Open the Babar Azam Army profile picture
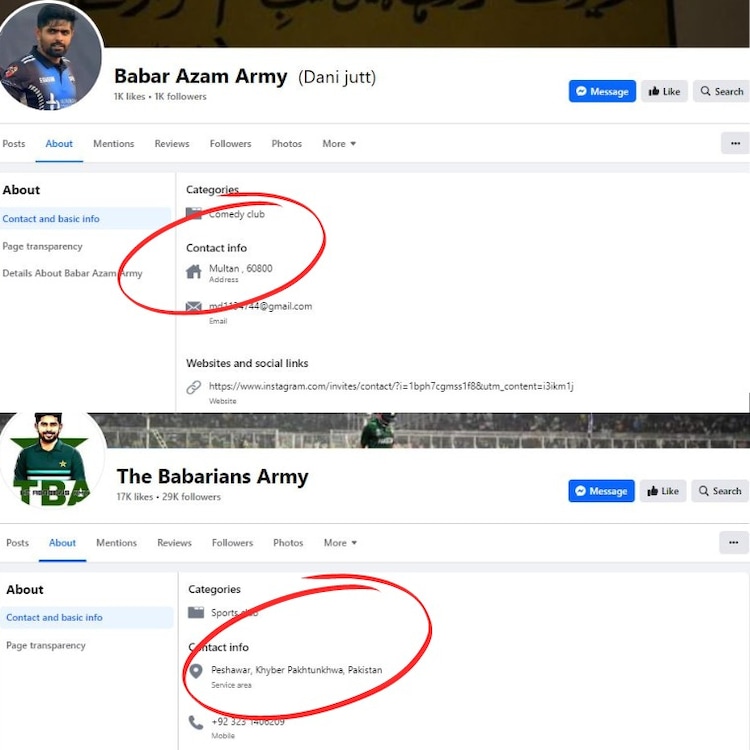Viewport: 750px width, 750px height. [51, 55]
